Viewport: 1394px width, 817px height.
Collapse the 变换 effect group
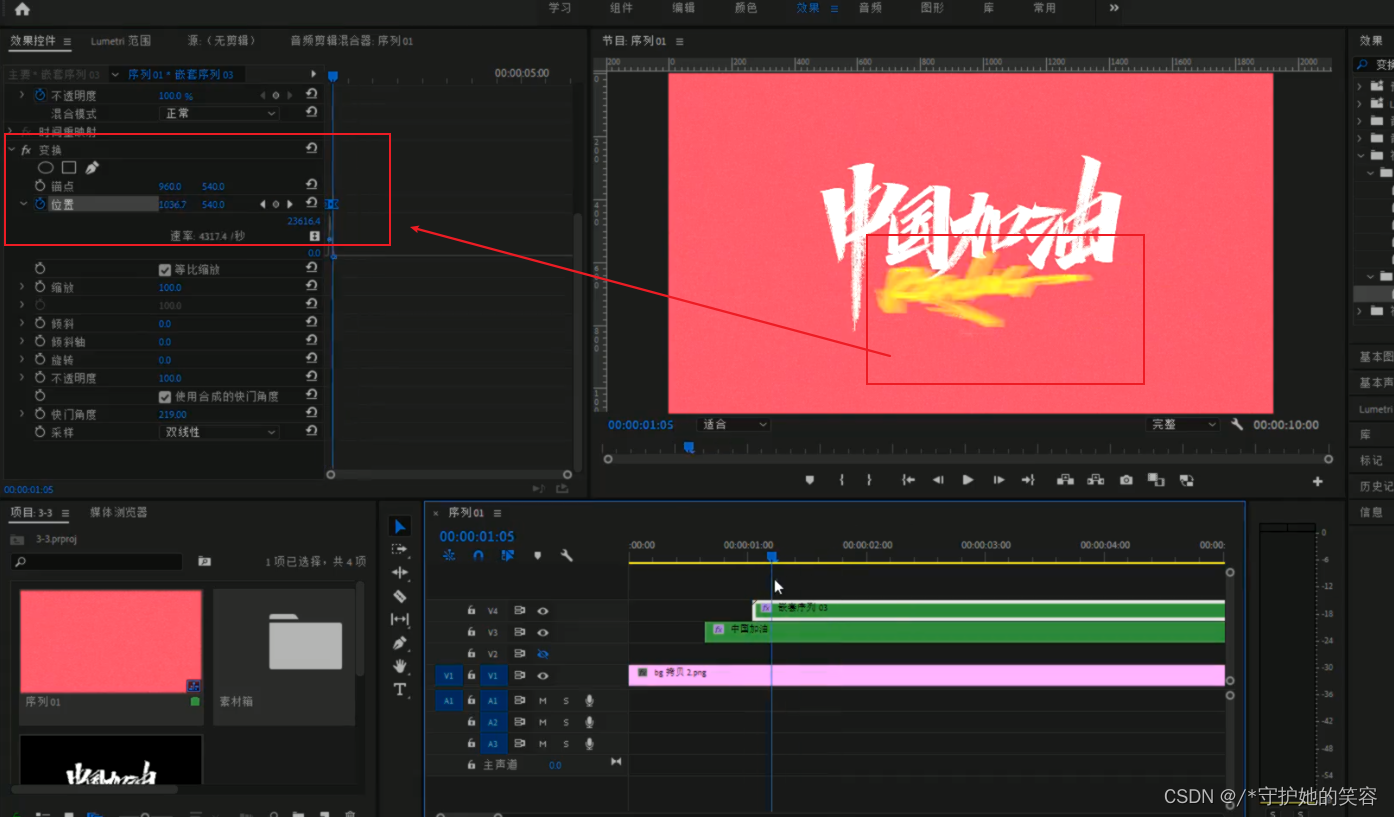point(11,149)
